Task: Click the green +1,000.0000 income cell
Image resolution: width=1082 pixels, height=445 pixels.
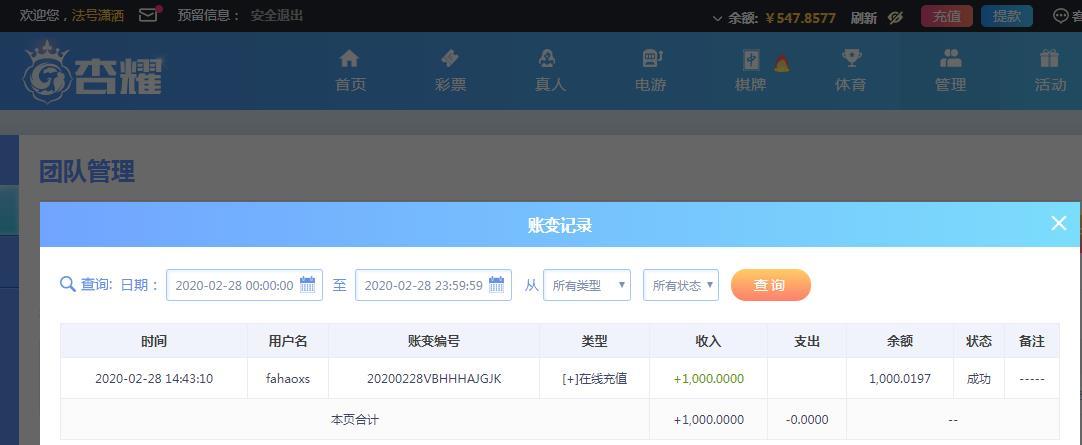Action: (x=709, y=379)
